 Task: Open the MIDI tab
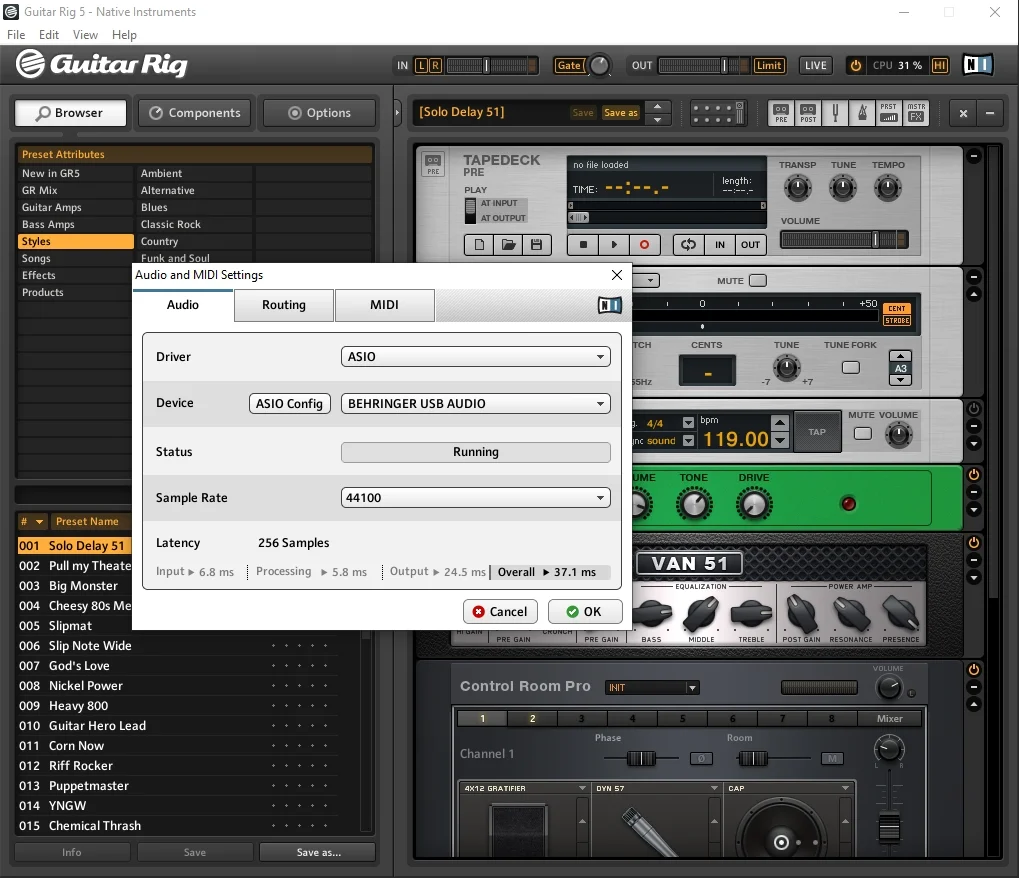[384, 305]
